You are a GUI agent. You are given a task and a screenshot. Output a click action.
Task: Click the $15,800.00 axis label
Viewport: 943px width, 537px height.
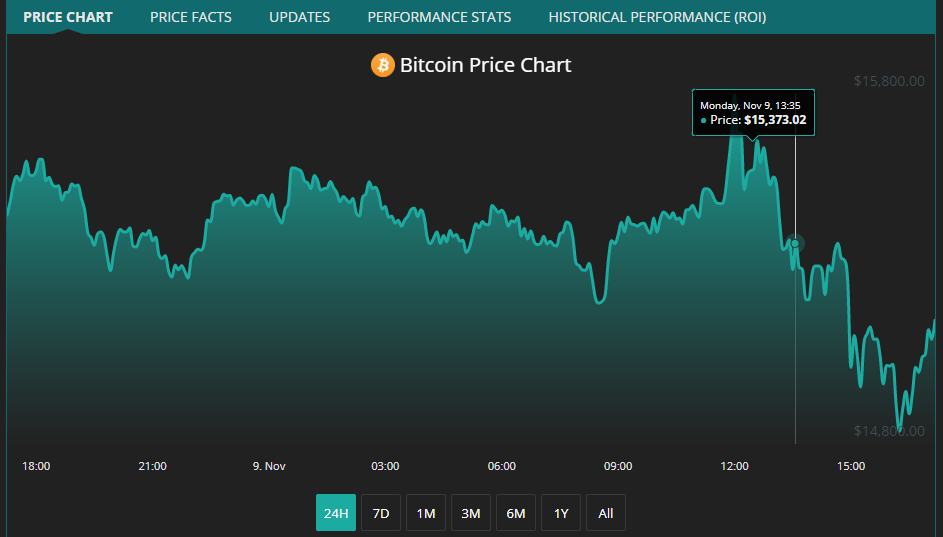888,81
